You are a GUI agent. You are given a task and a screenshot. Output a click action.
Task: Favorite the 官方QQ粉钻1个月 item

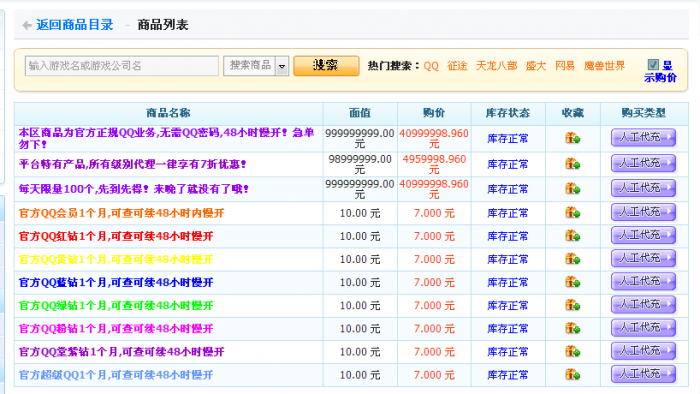pos(573,328)
